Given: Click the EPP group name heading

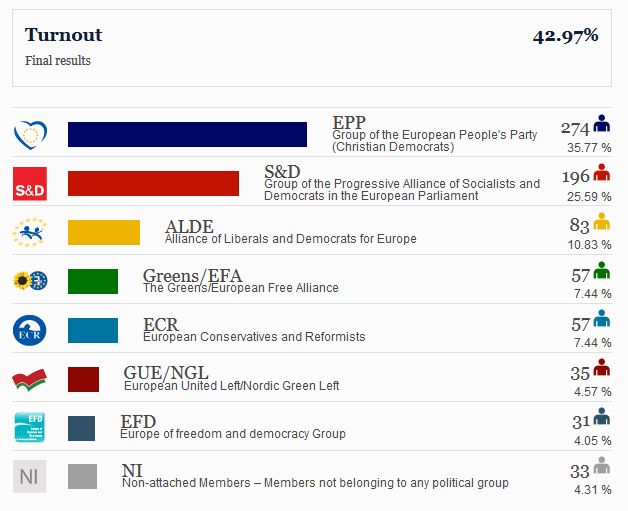Looking at the screenshot, I should pyautogui.click(x=349, y=122).
